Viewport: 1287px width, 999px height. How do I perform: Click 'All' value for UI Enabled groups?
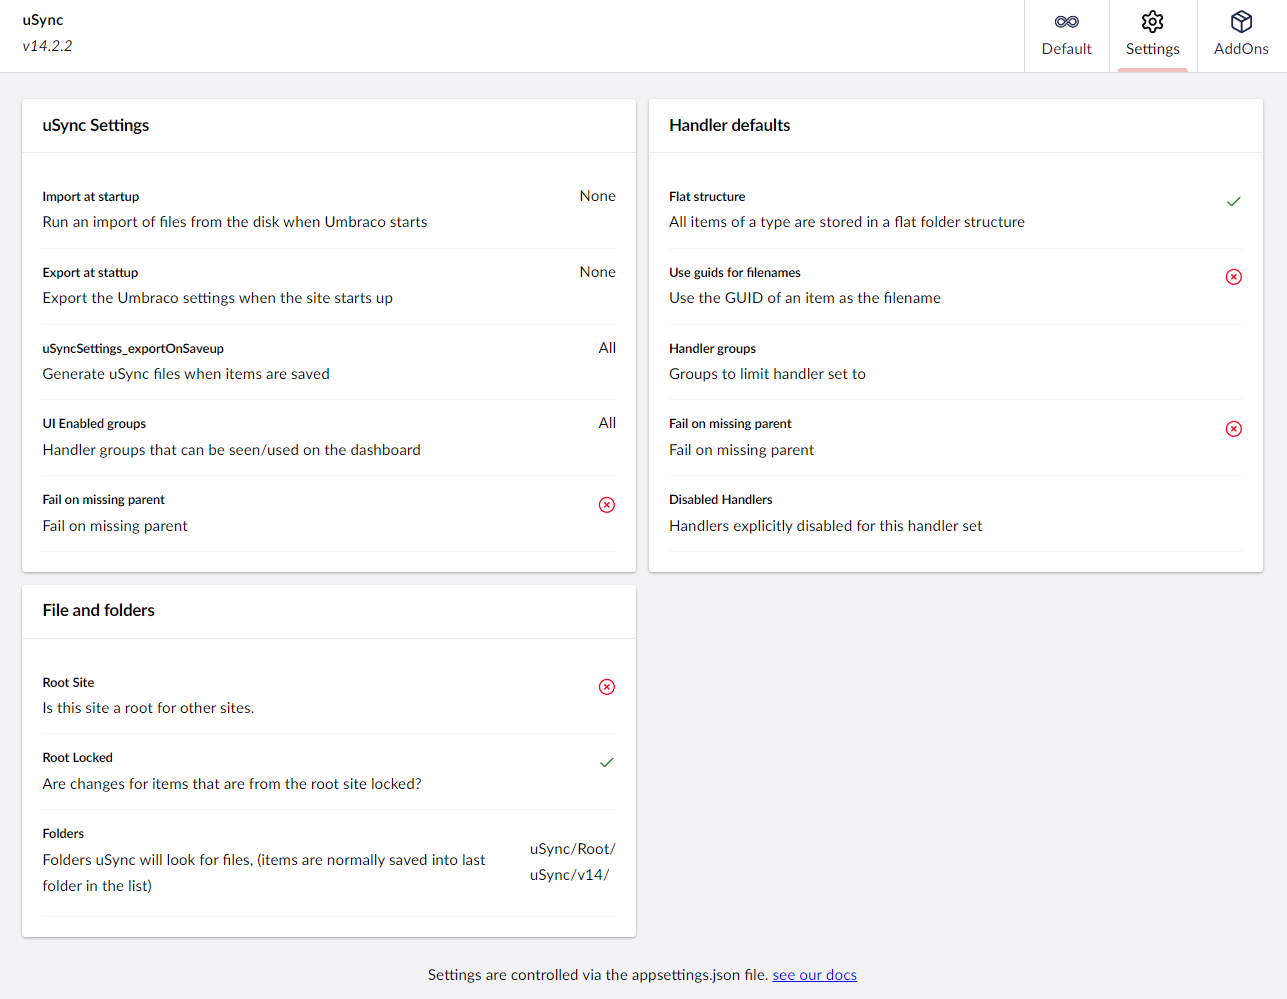(607, 423)
